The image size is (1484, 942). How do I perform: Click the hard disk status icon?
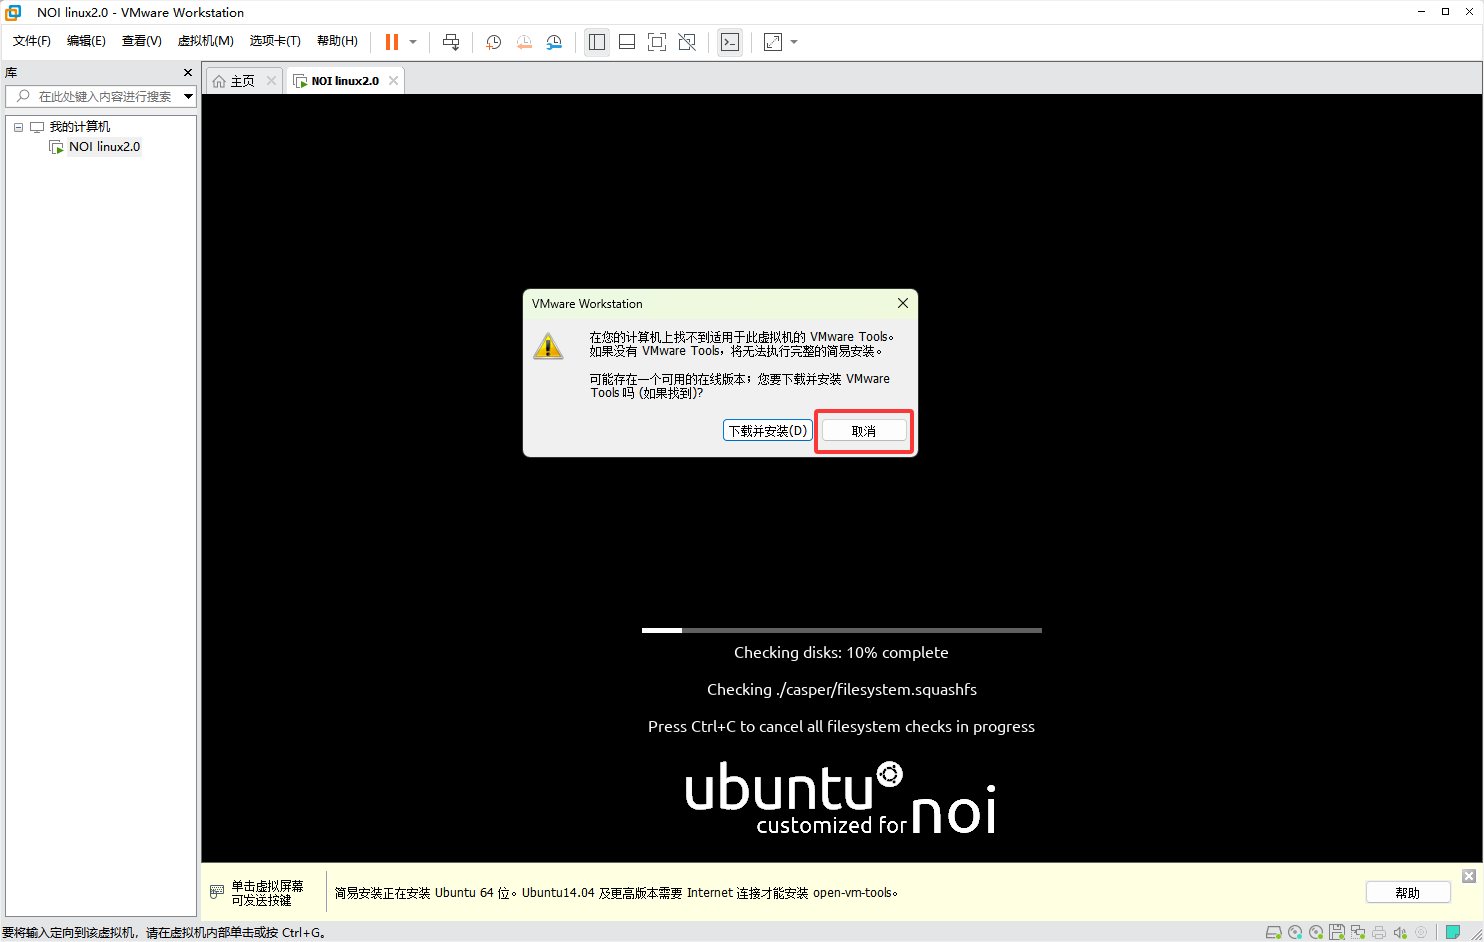tap(1274, 932)
